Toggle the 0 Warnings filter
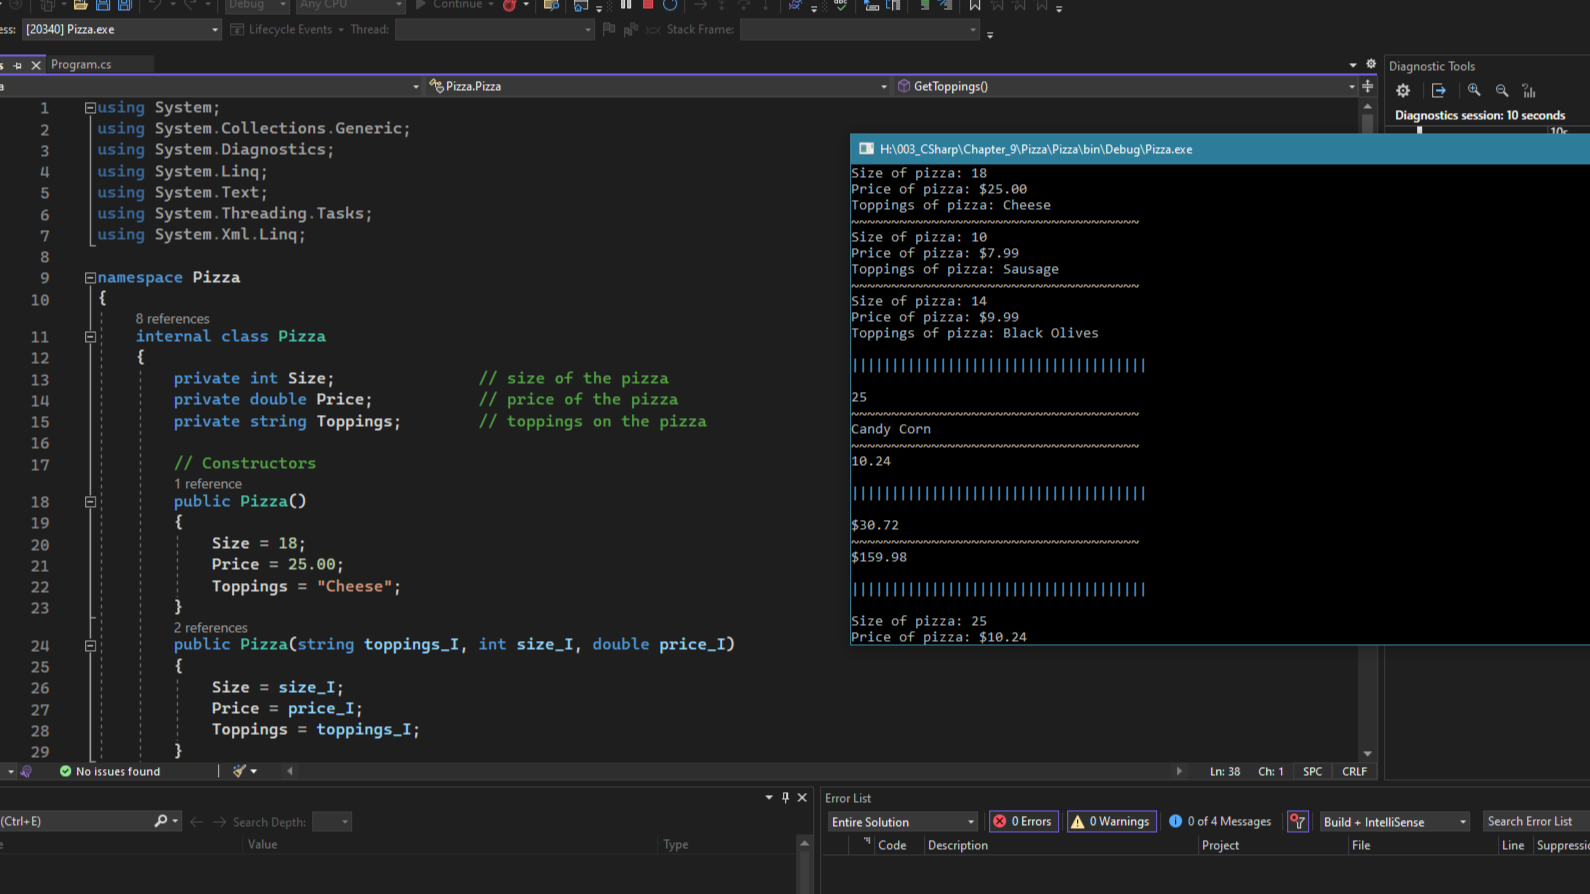 coord(1111,822)
